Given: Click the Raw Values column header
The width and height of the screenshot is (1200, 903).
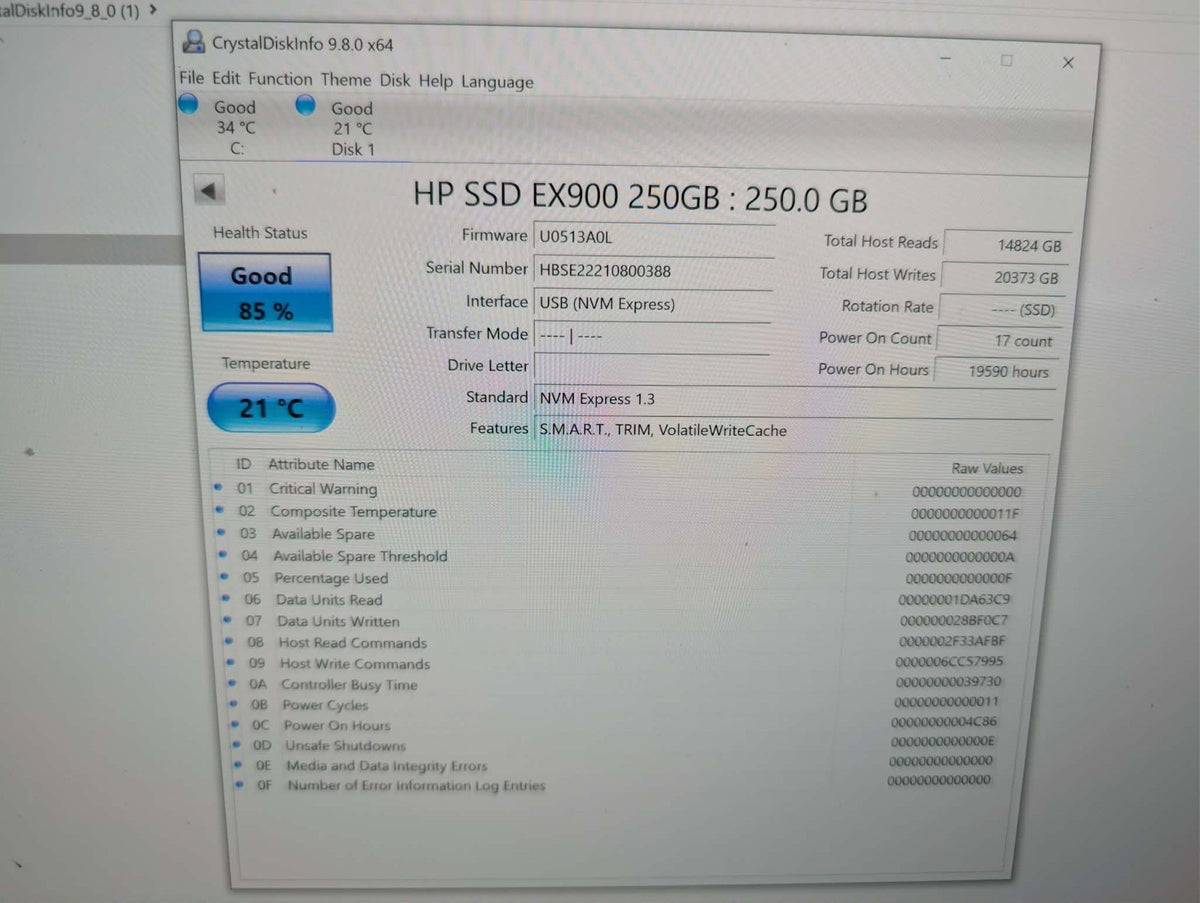Looking at the screenshot, I should click(987, 468).
